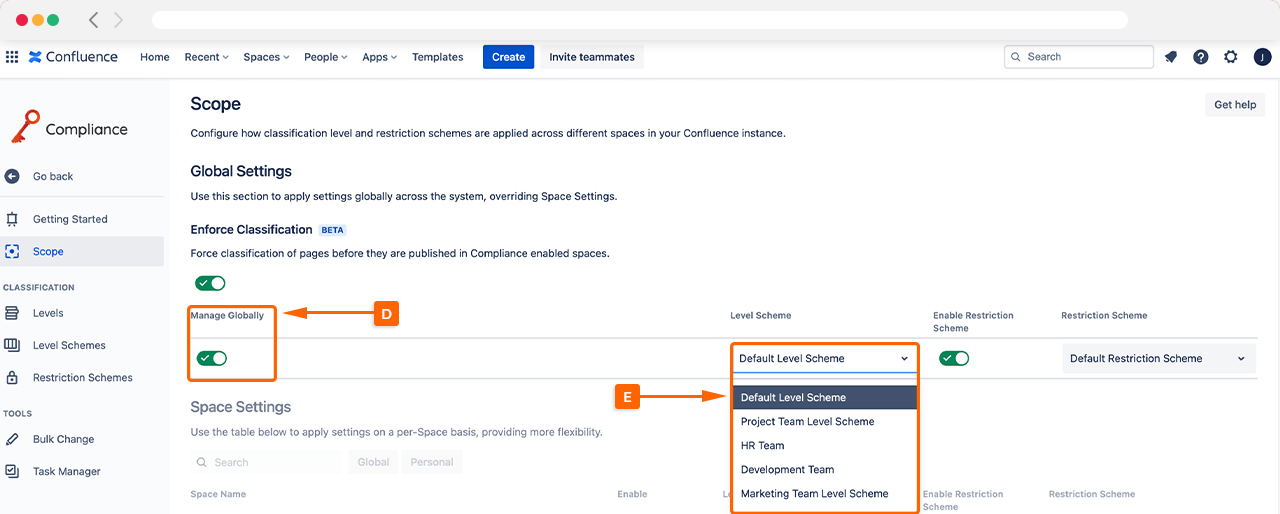The height and width of the screenshot is (514, 1280).
Task: Disable the Manage Globally toggle
Action: click(212, 358)
